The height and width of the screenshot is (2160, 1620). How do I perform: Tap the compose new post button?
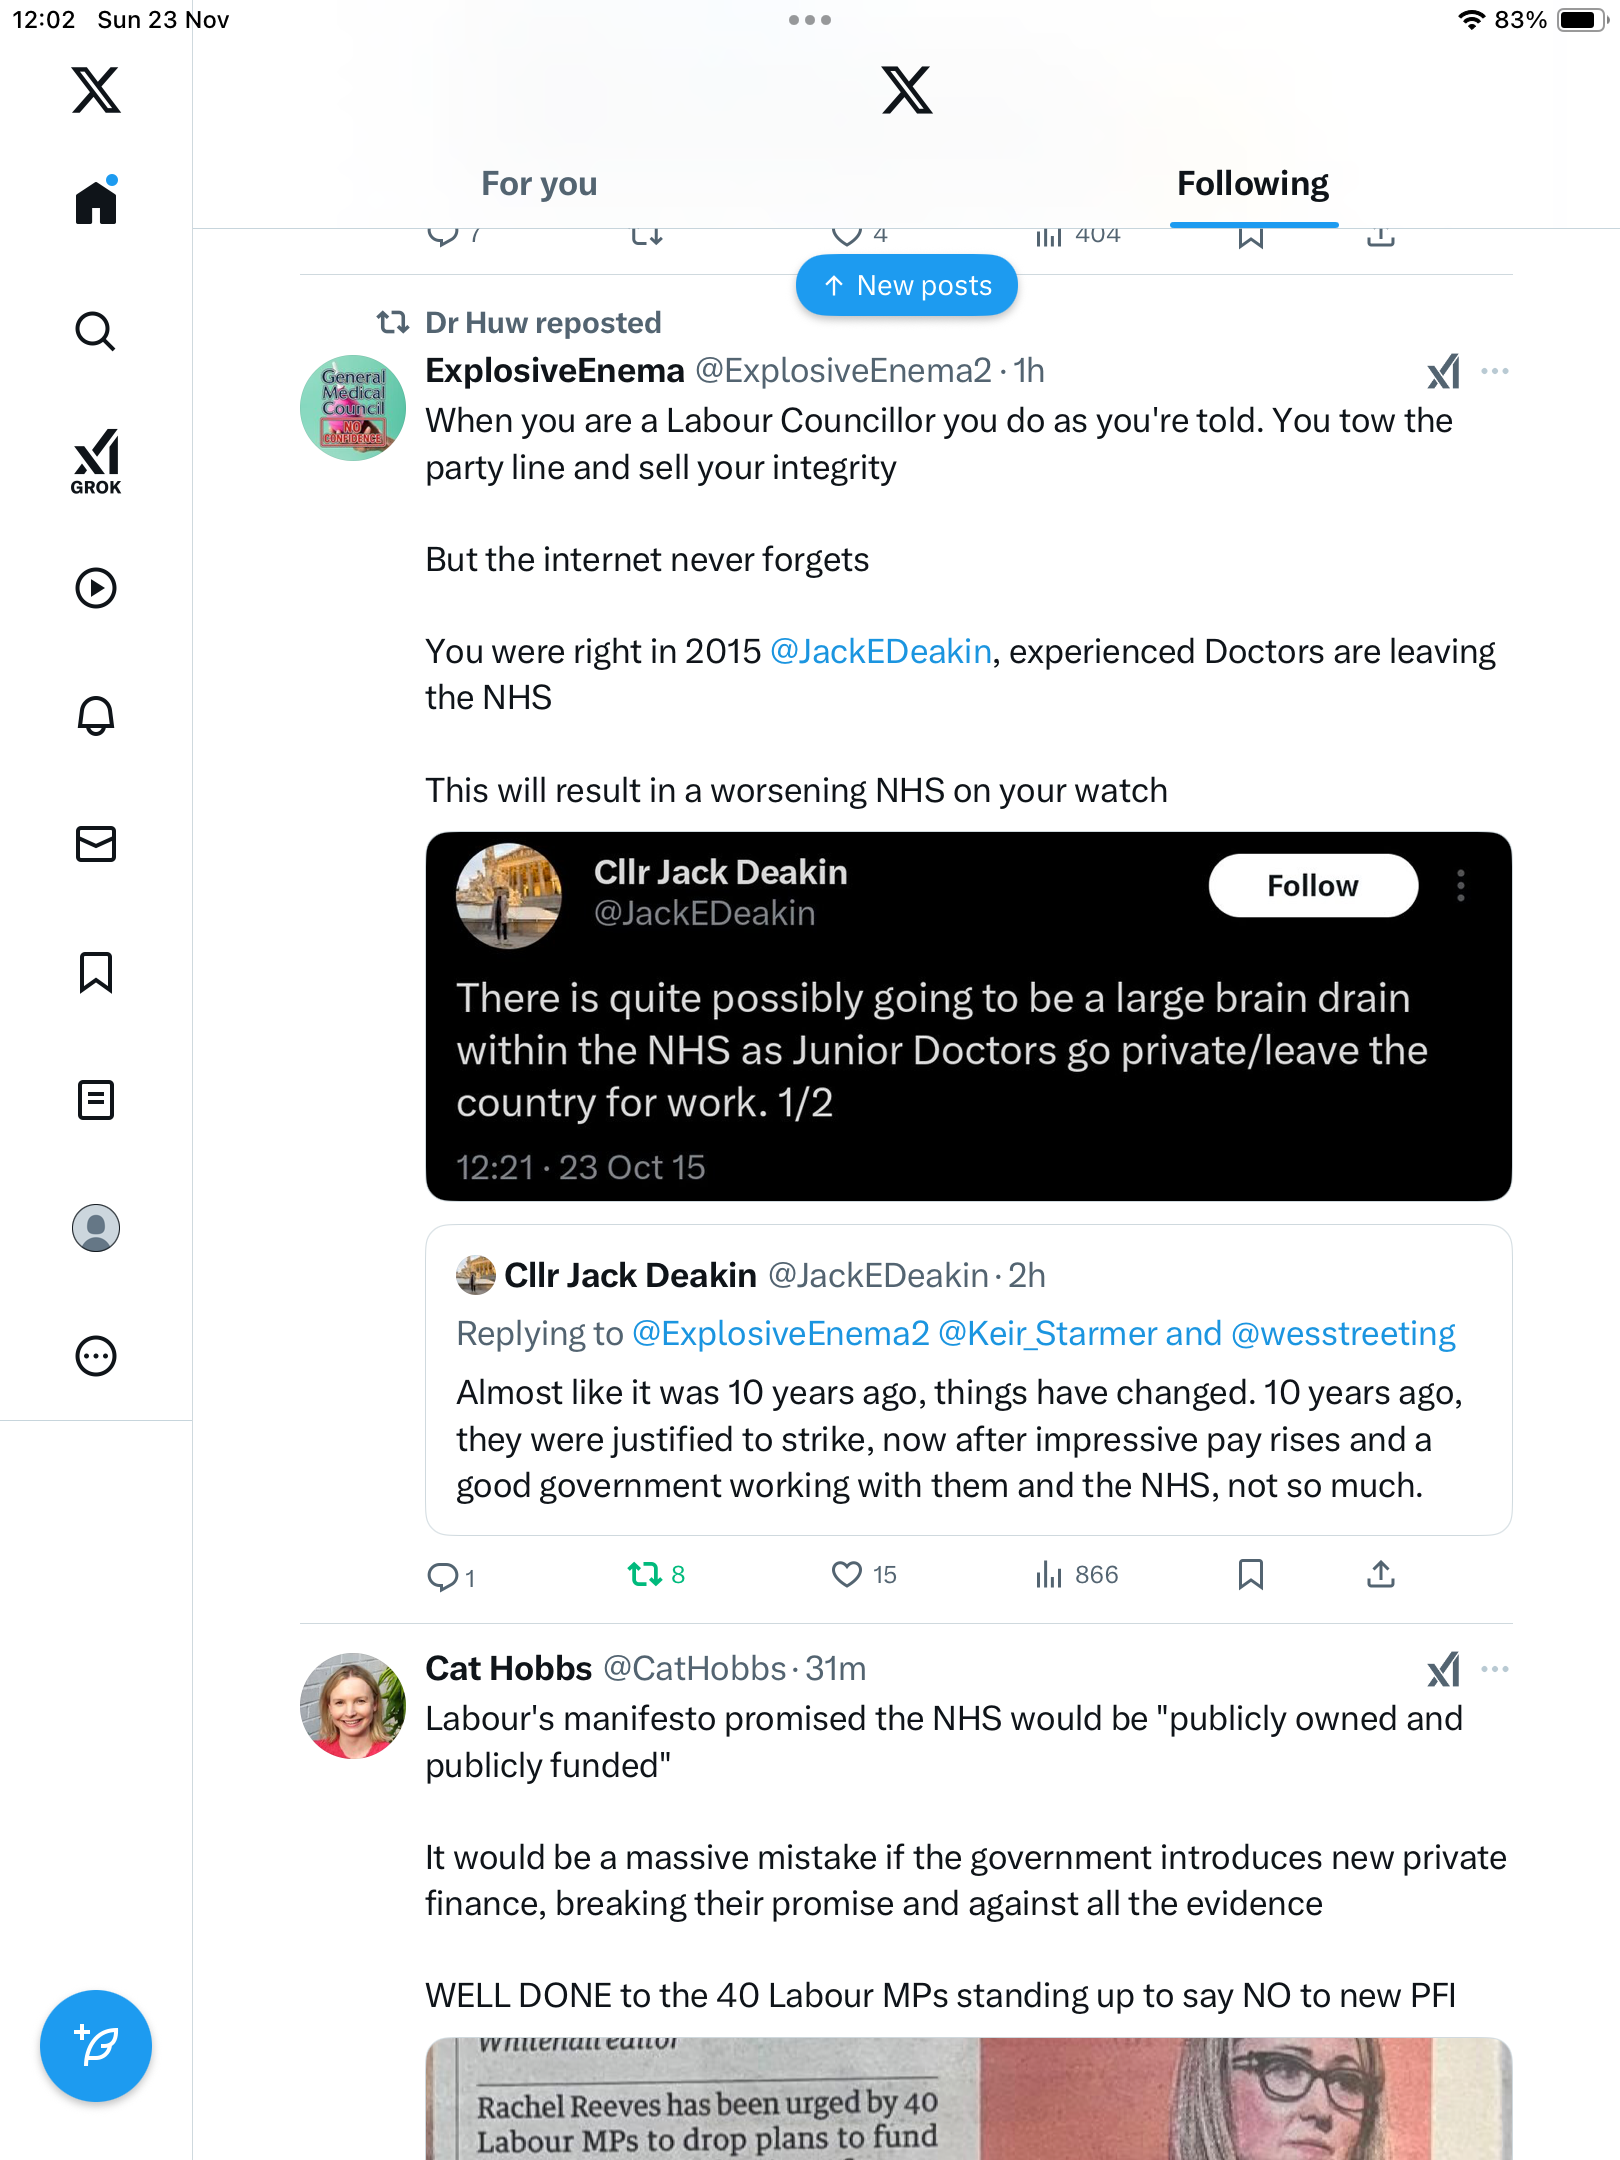[96, 2046]
